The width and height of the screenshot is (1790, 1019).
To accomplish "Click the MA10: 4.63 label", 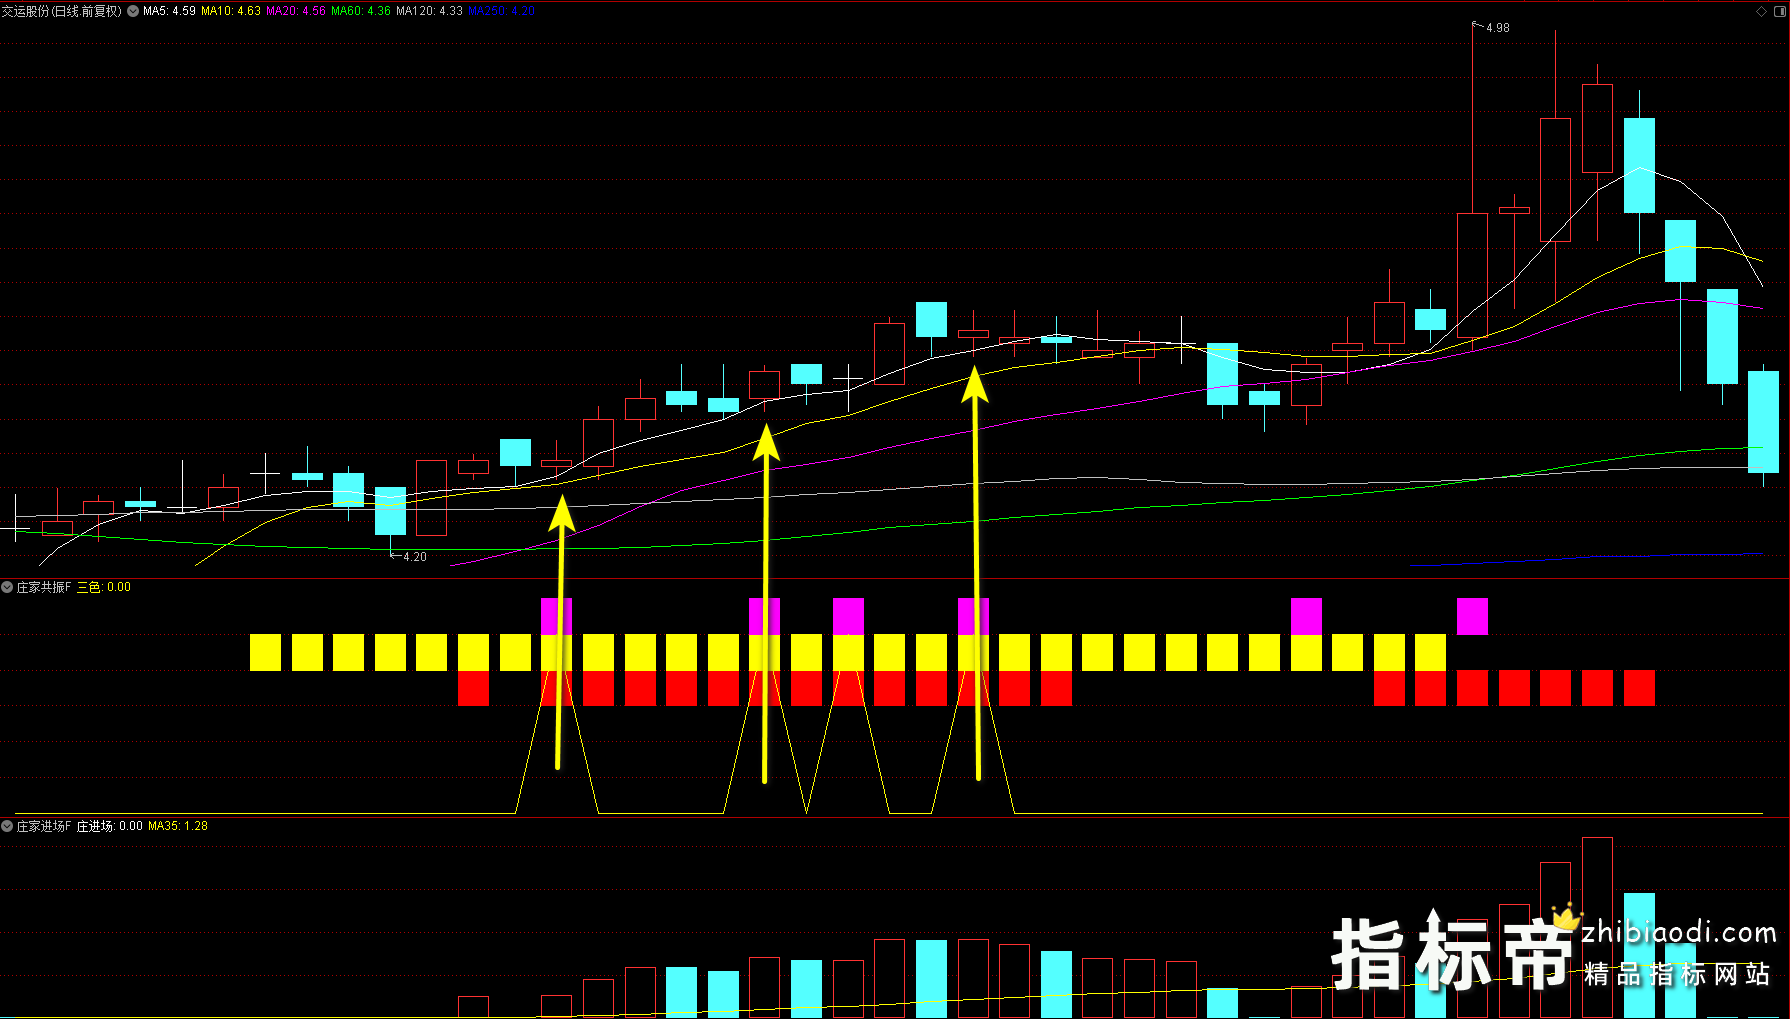I will pos(231,11).
